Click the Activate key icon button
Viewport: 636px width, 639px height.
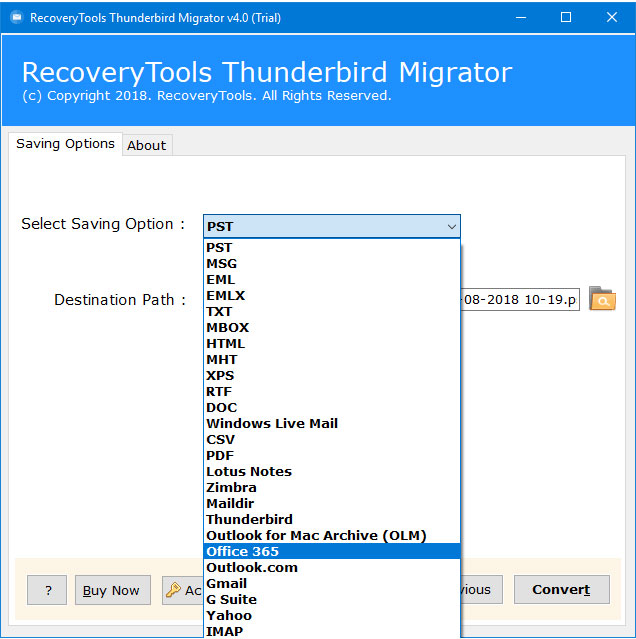pyautogui.click(x=183, y=590)
